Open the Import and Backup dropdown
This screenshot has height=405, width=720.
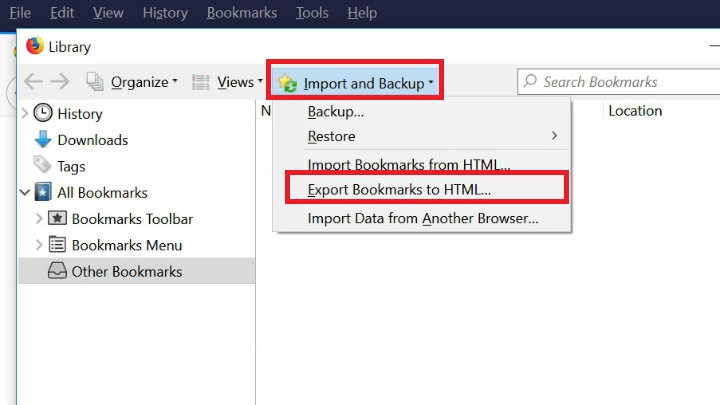(355, 83)
